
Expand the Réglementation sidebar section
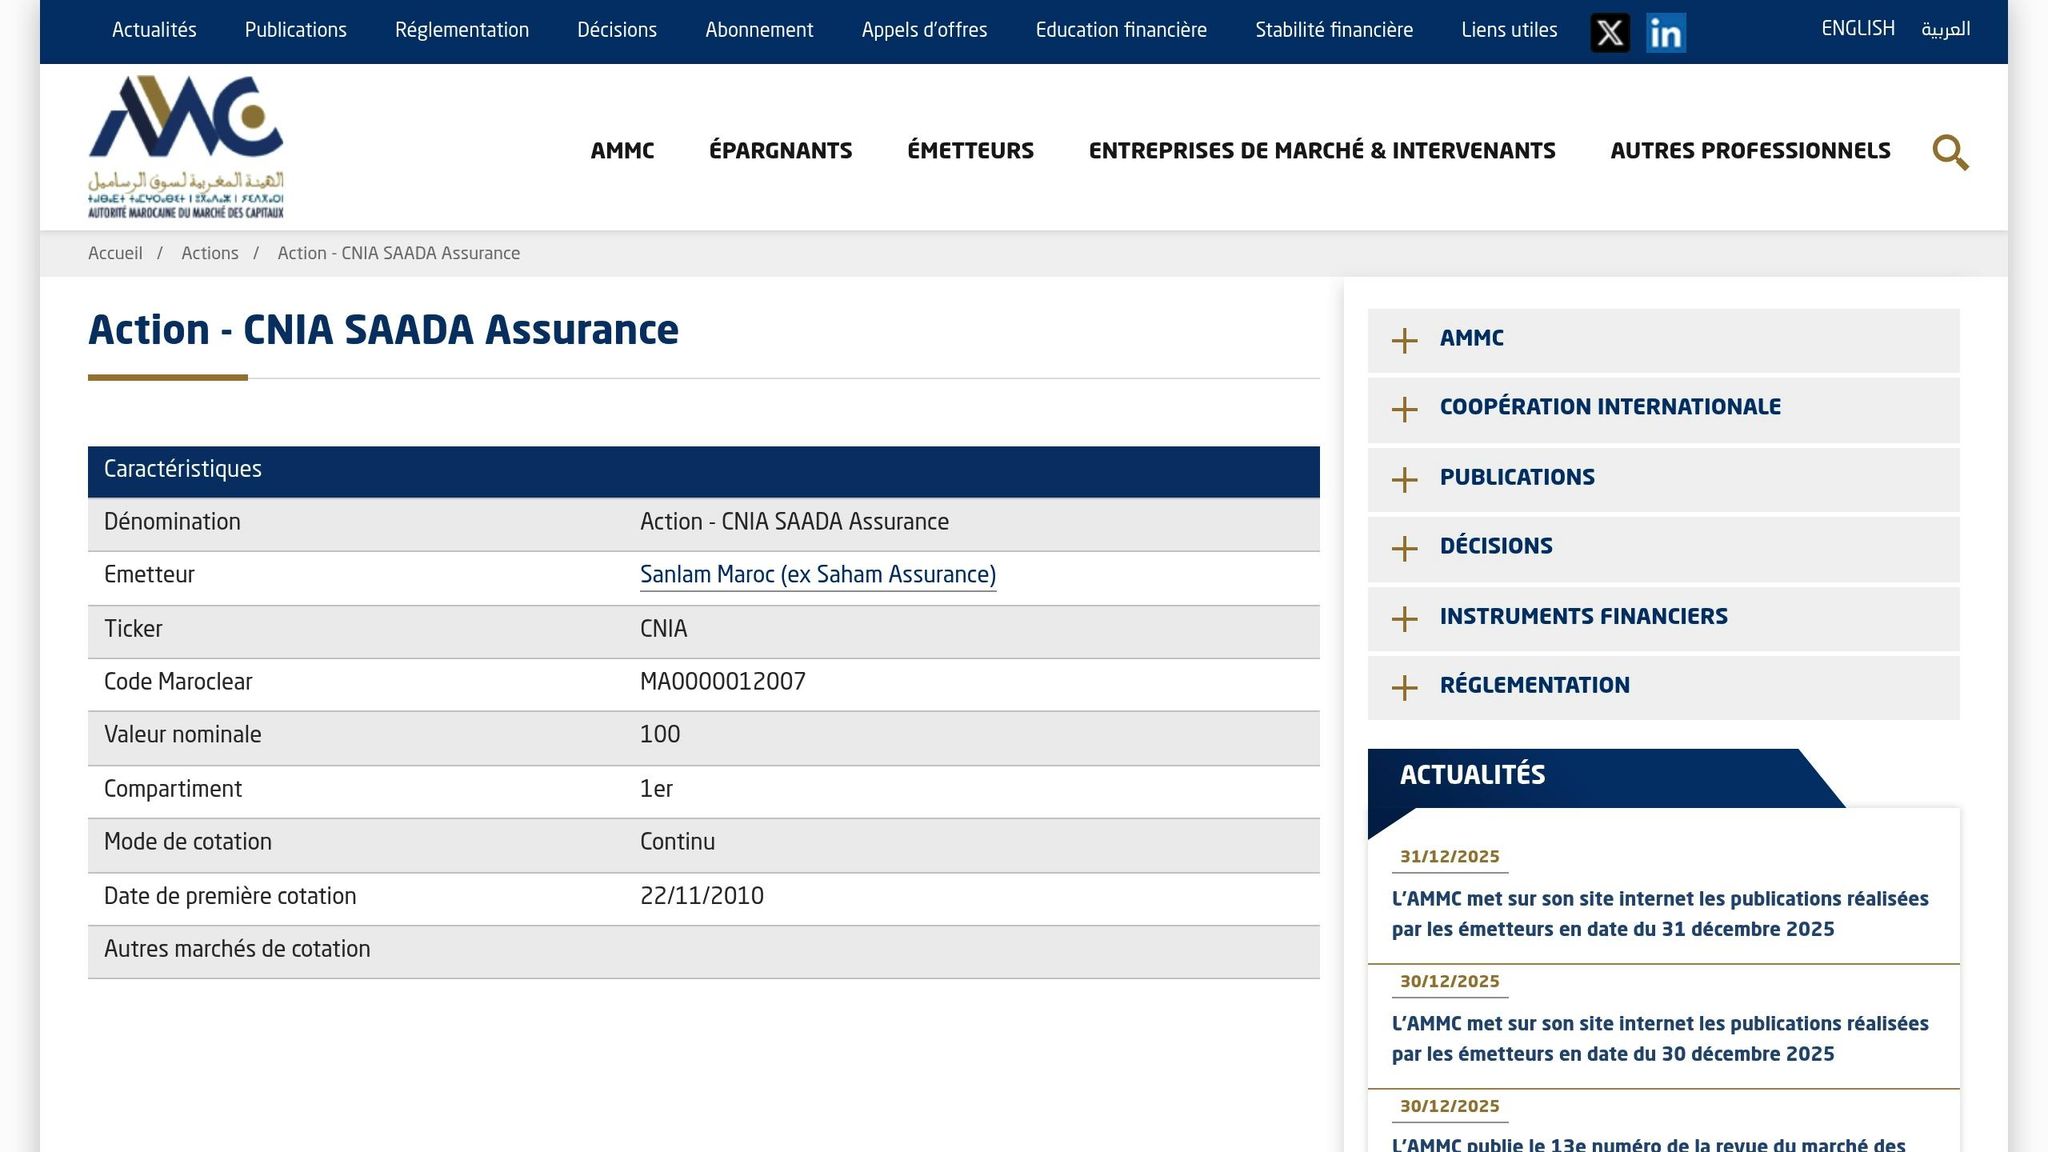(1534, 686)
